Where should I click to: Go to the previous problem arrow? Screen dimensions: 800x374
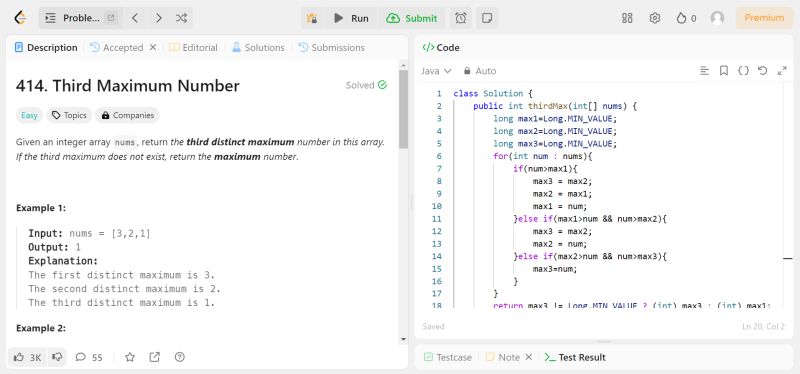click(135, 18)
